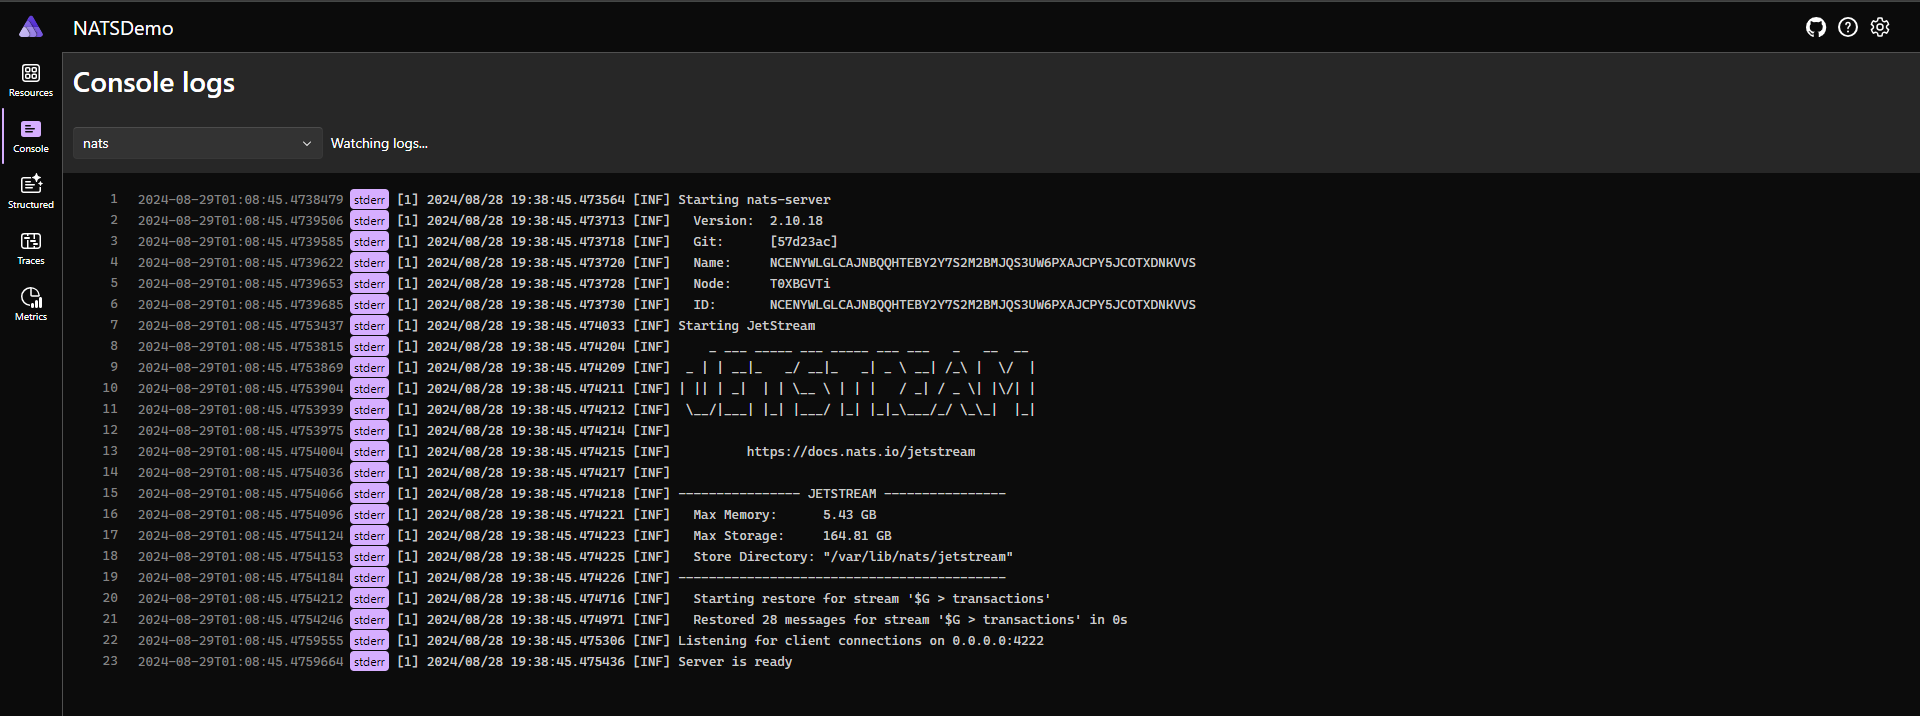This screenshot has height=716, width=1920.
Task: Click the Help question mark icon
Action: (1848, 27)
